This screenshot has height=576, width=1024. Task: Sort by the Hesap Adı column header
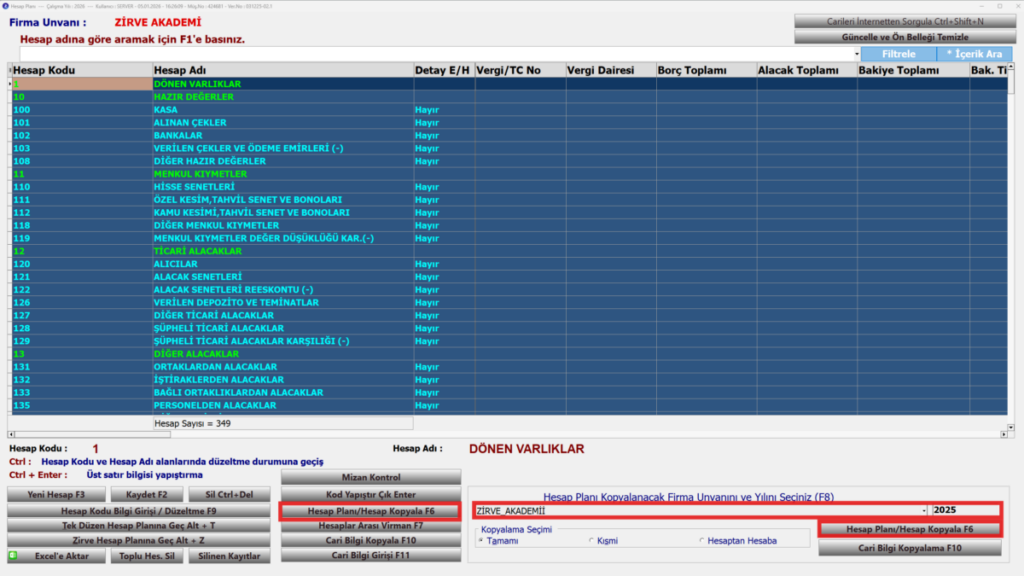pyautogui.click(x=282, y=70)
